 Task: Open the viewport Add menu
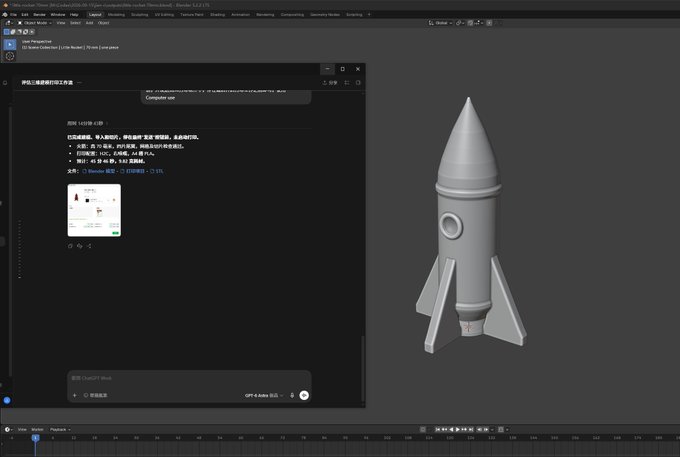point(89,23)
